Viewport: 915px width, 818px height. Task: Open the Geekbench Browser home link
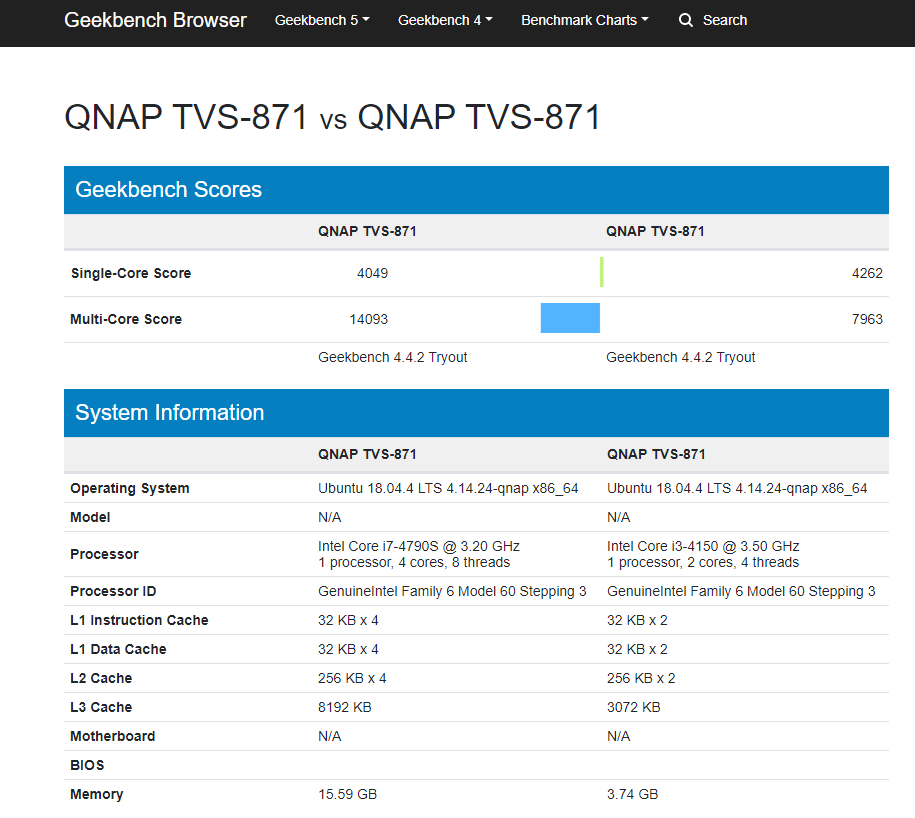pyautogui.click(x=155, y=20)
